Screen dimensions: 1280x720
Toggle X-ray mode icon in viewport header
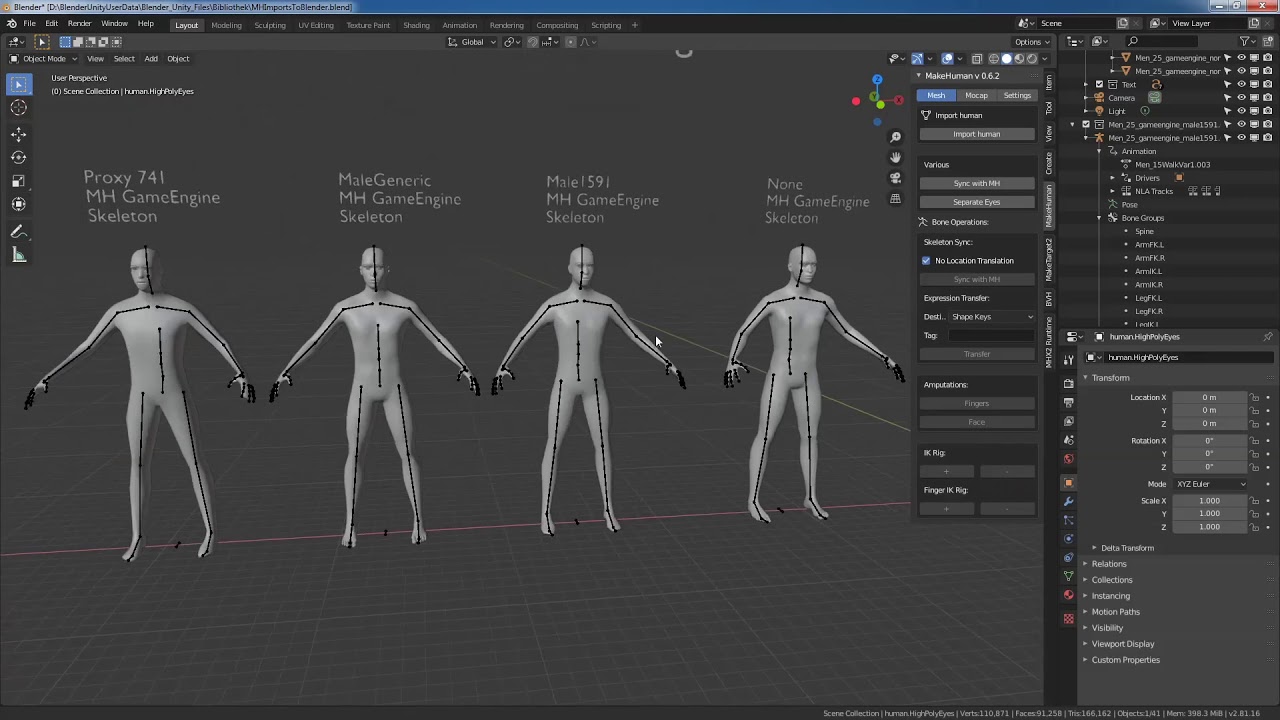point(977,59)
